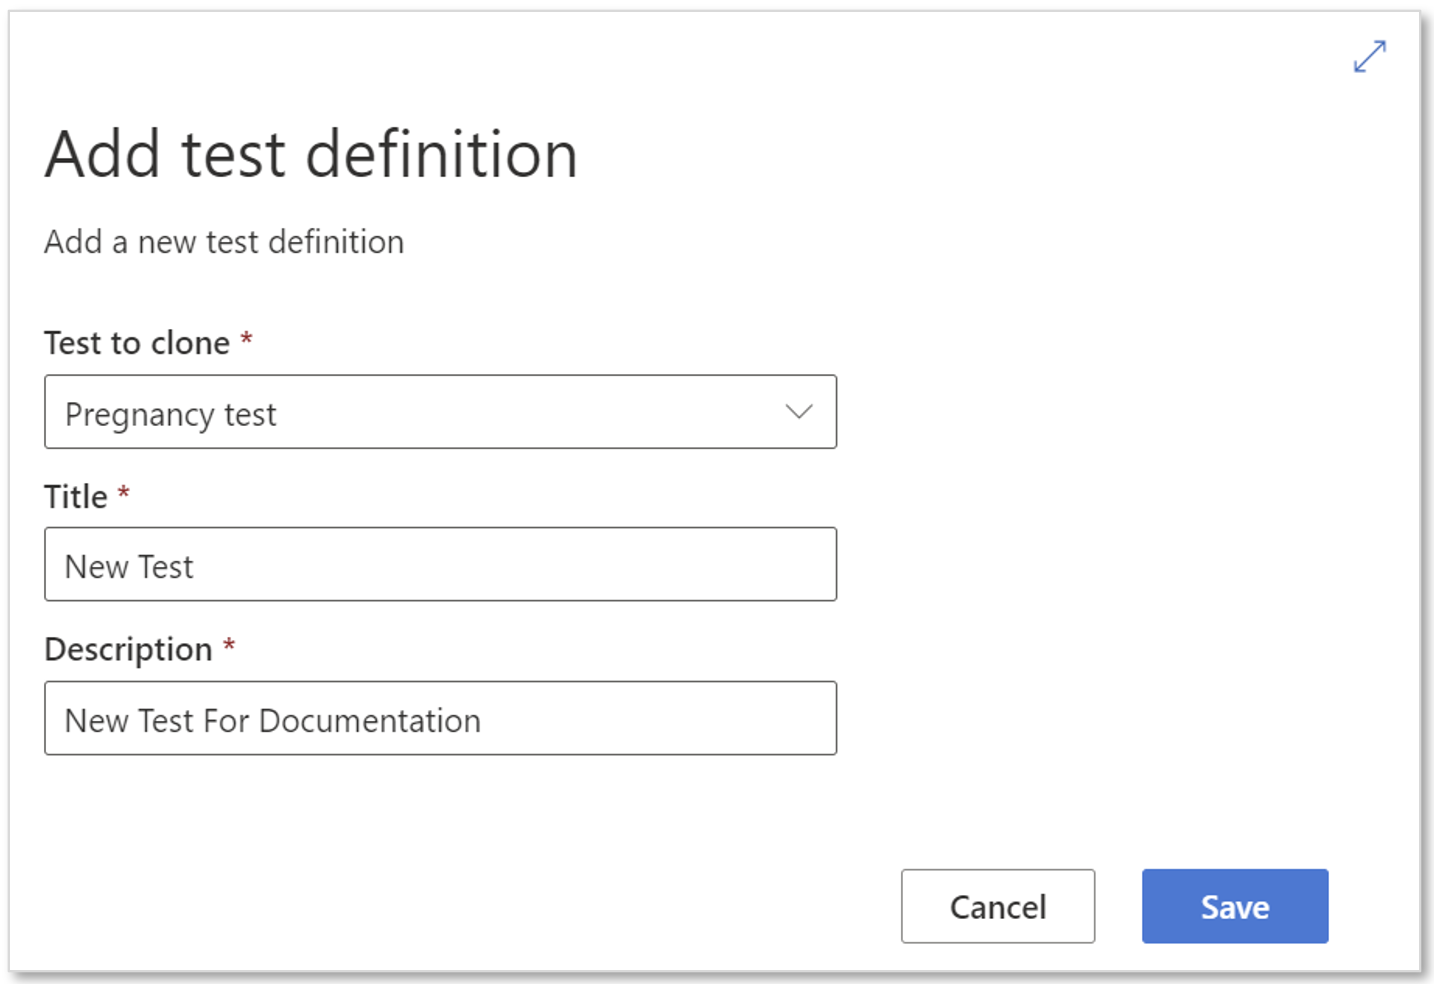Click the 'Description' field label
Viewport: 1434px width, 984px height.
(128, 650)
